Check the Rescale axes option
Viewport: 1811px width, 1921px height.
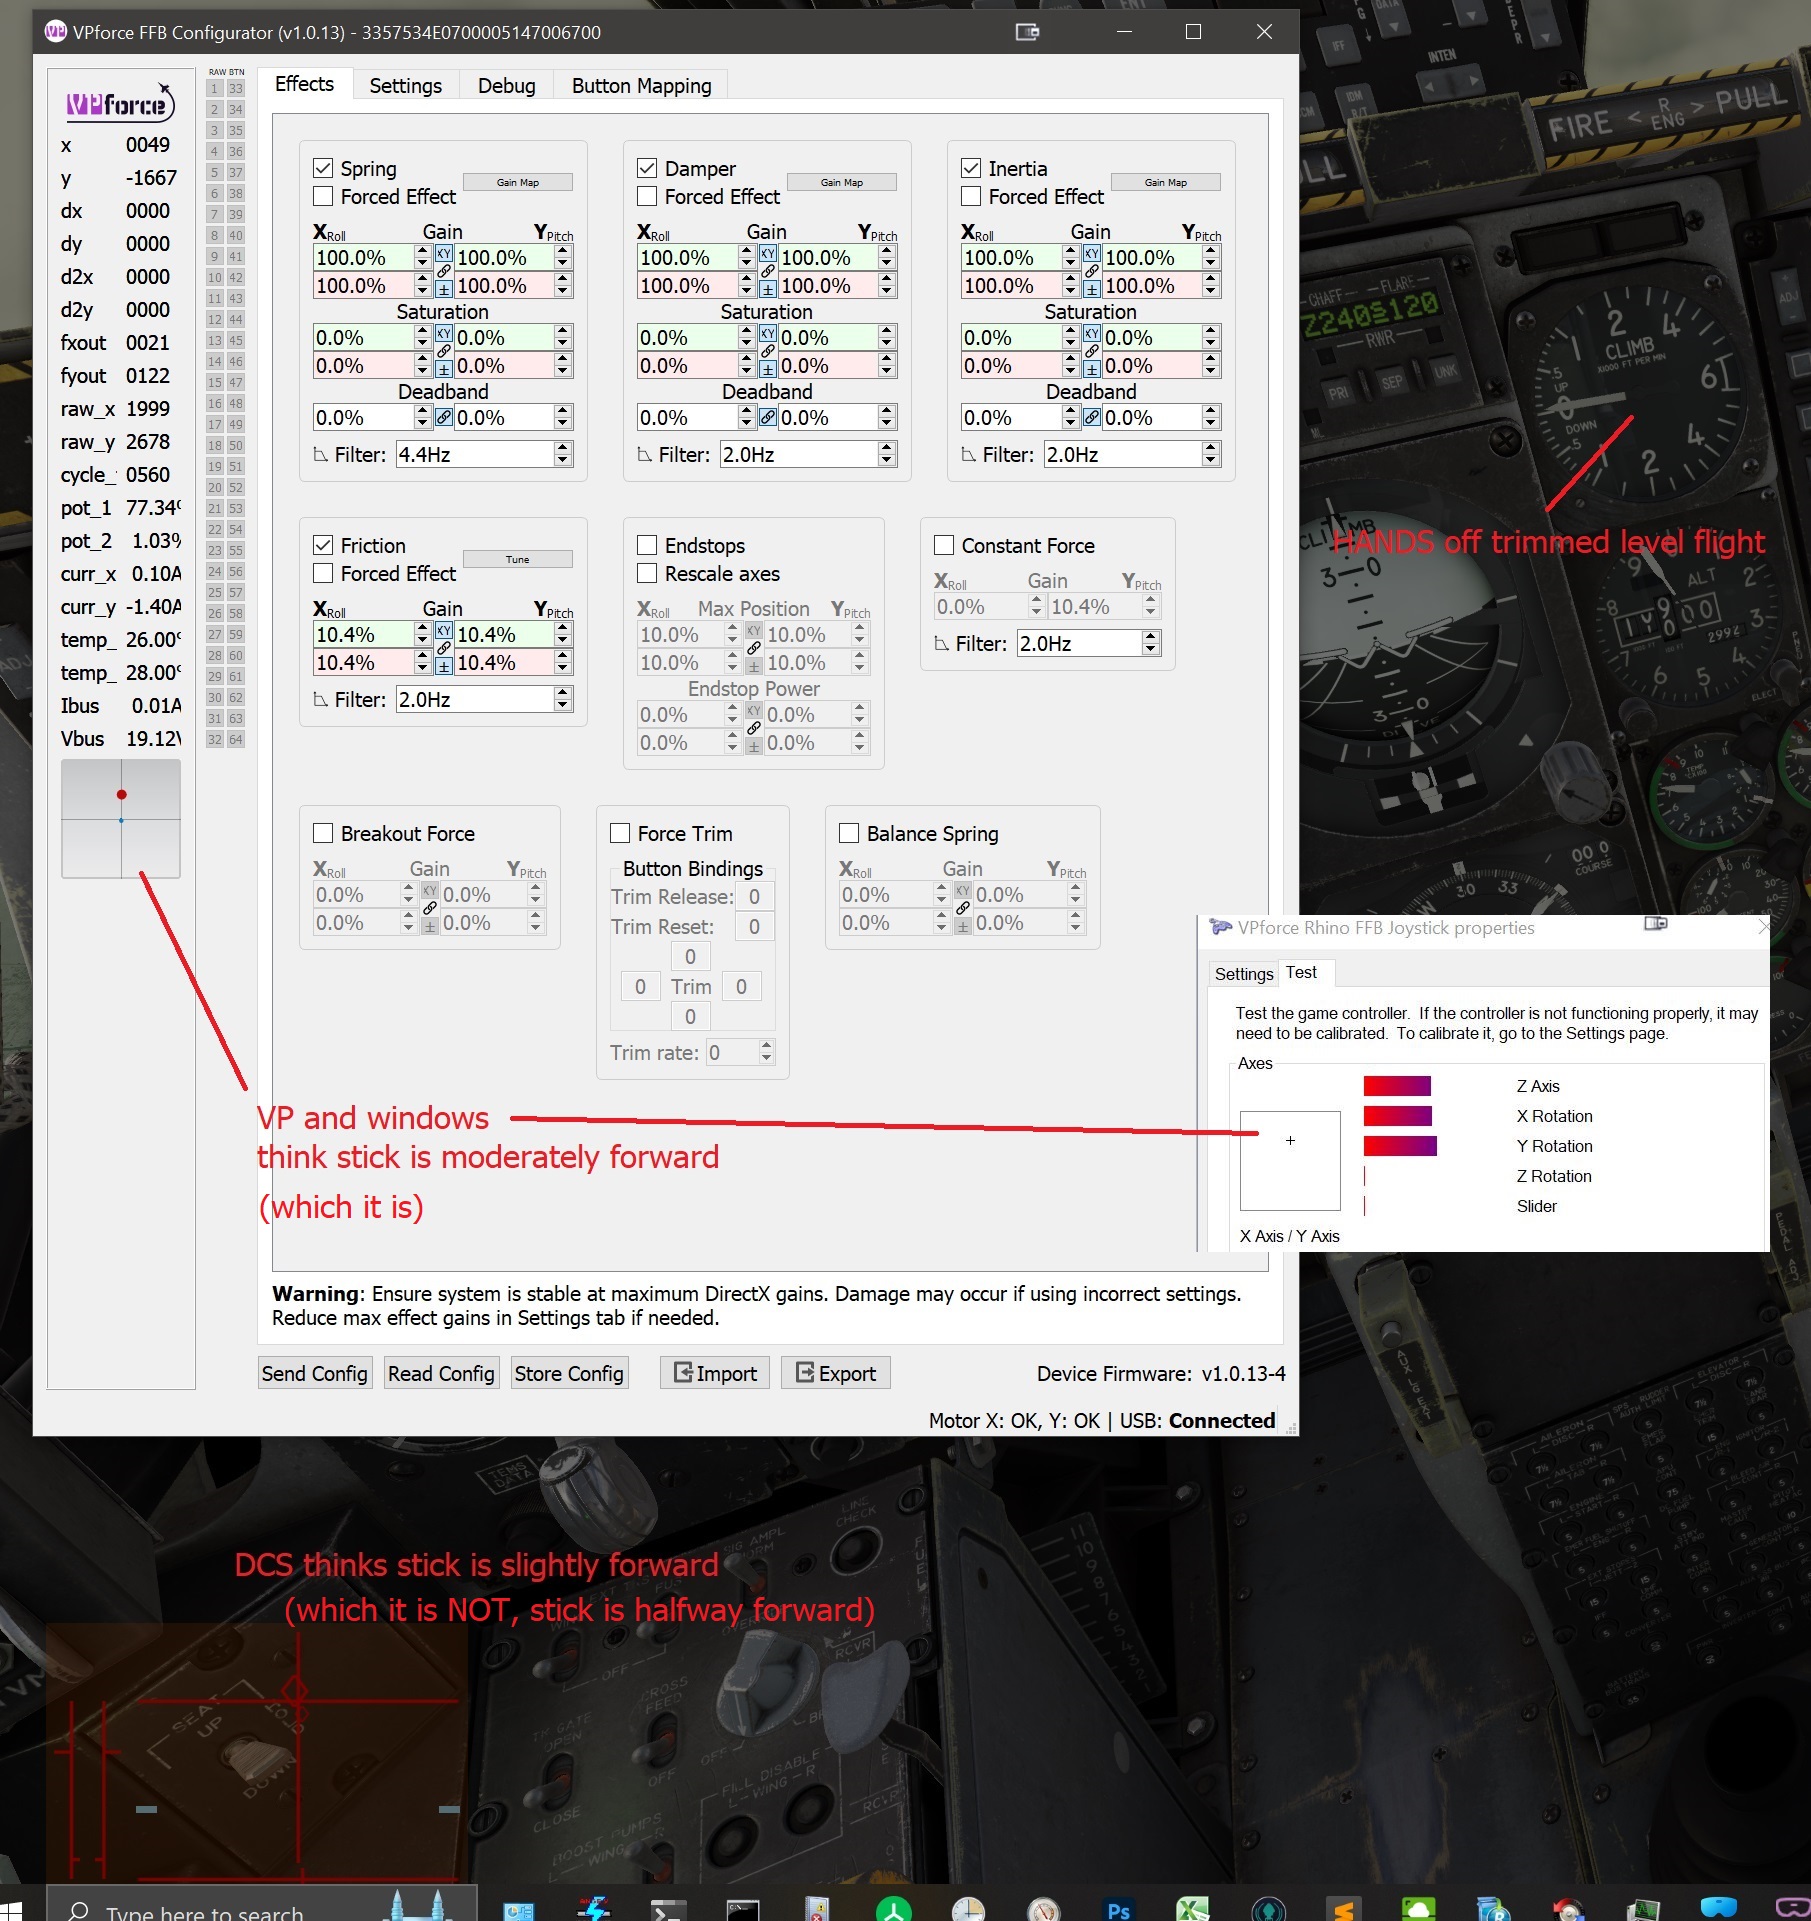click(647, 573)
